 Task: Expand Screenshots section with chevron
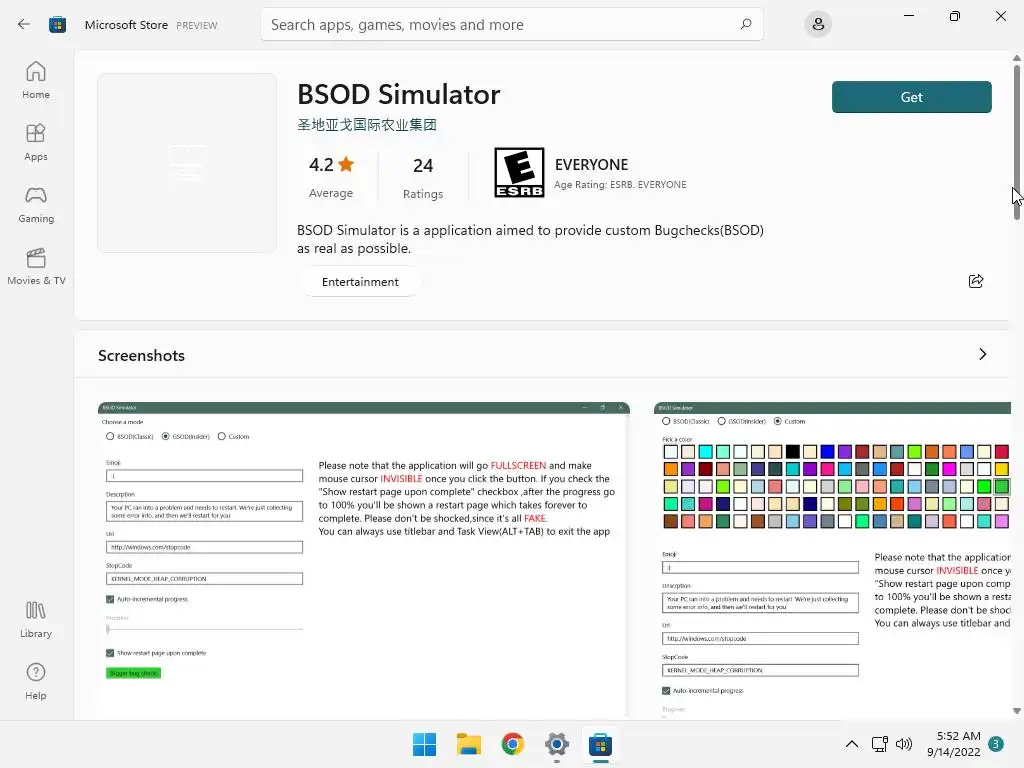coord(982,354)
